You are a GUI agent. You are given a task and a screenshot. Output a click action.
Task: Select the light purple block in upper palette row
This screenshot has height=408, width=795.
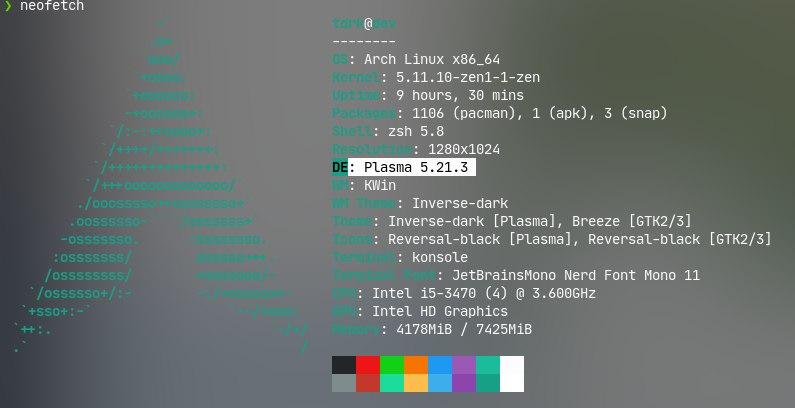[x=464, y=365]
